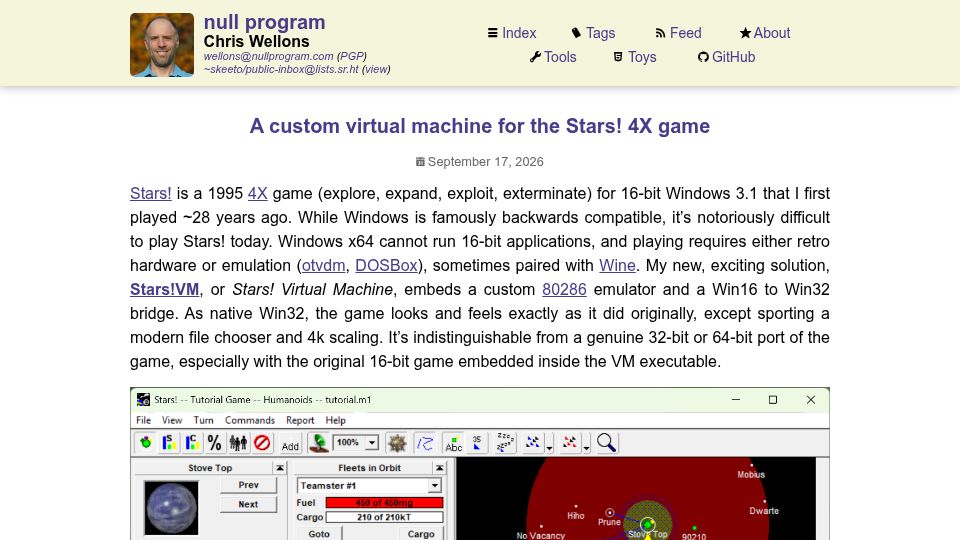Screen dimensions: 960x540
Task: Click the magnifying glass zoom icon
Action: (x=607, y=443)
